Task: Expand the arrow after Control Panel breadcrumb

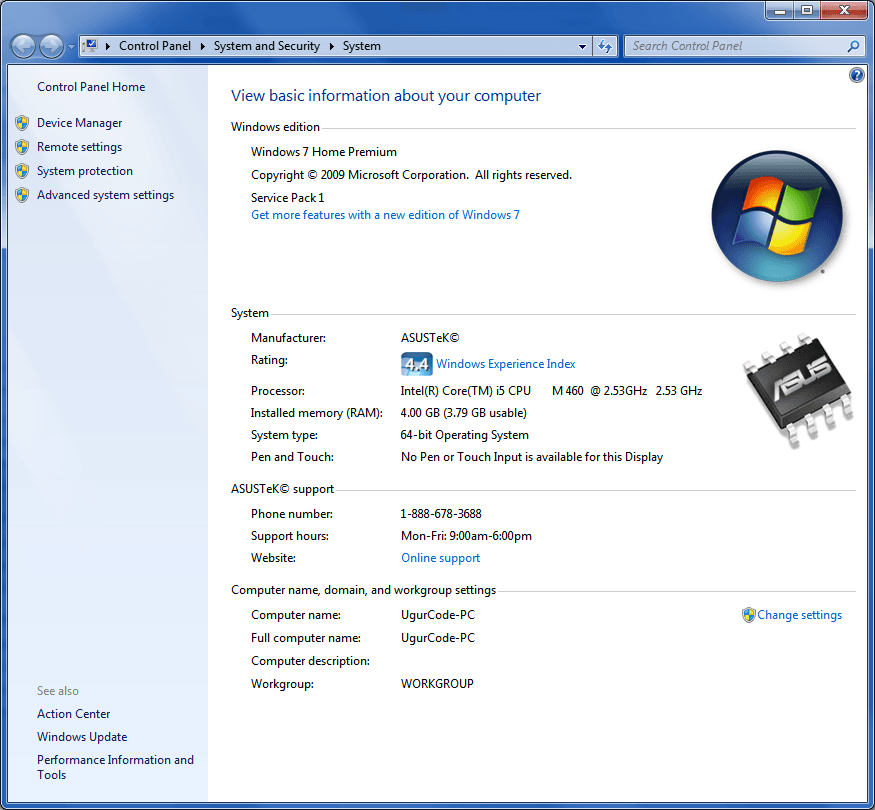Action: [203, 46]
